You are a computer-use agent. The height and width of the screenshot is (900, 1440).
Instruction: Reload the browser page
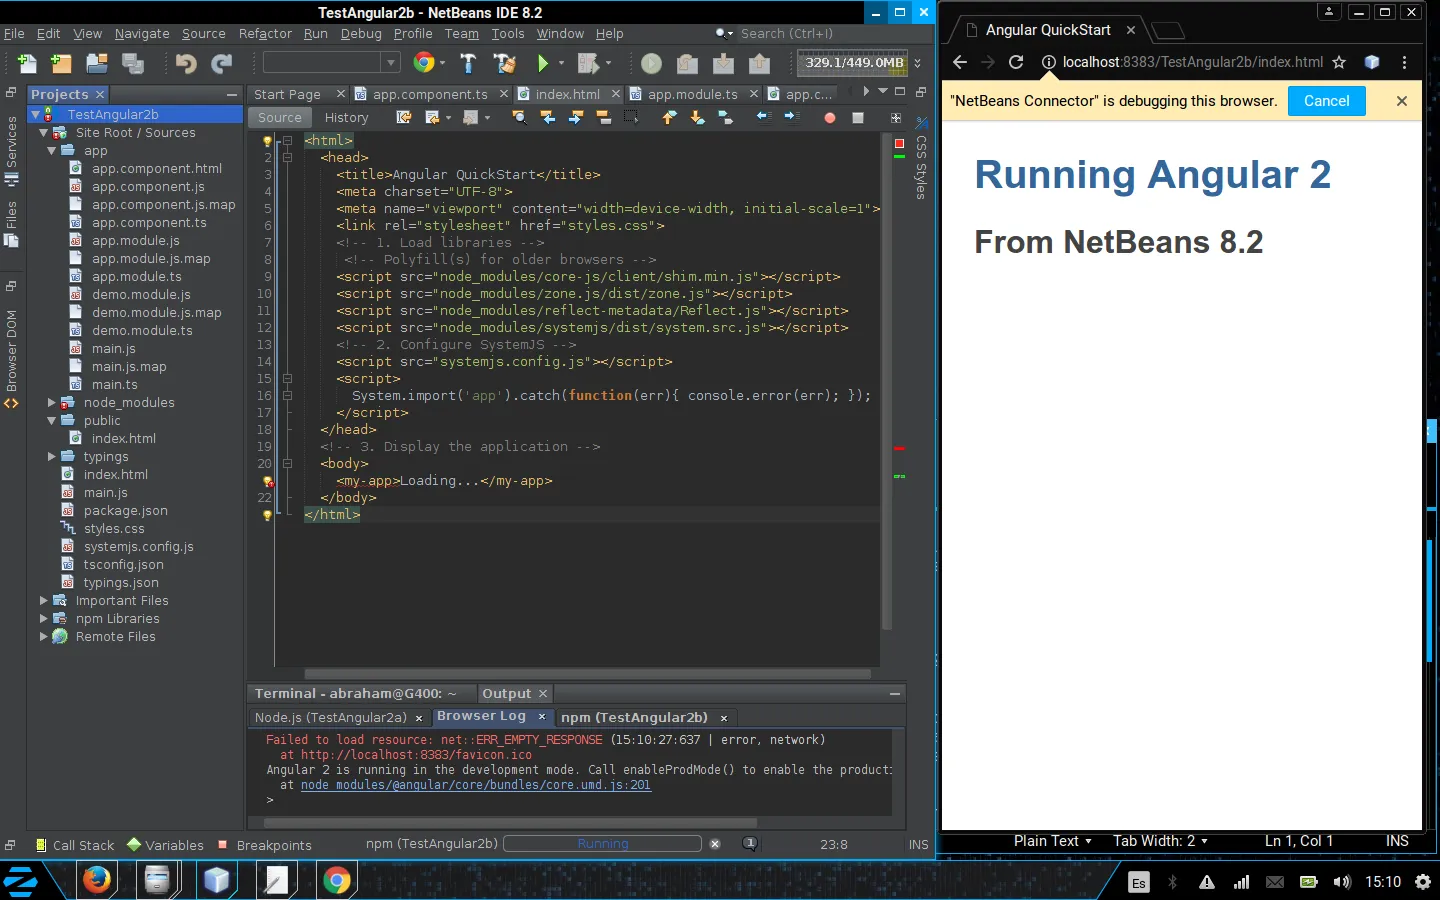point(1016,62)
